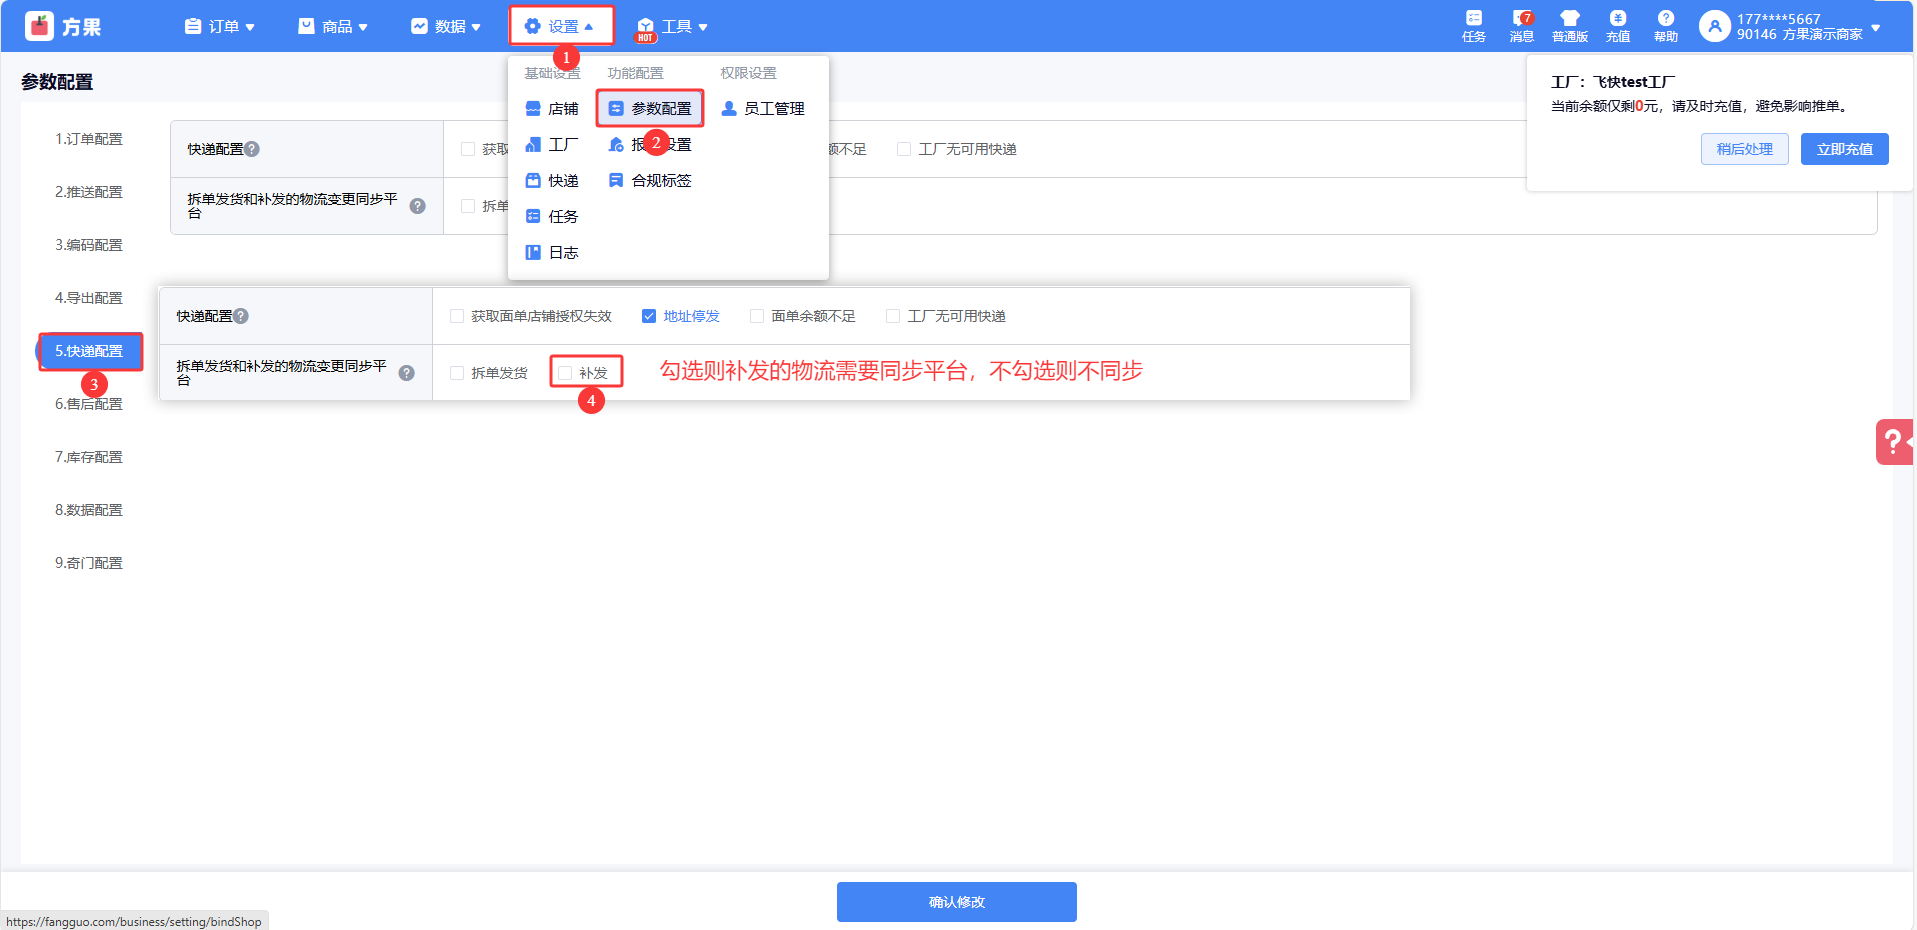Image resolution: width=1917 pixels, height=930 pixels.
Task: Go to the 4.导出配置 section
Action: 89,298
